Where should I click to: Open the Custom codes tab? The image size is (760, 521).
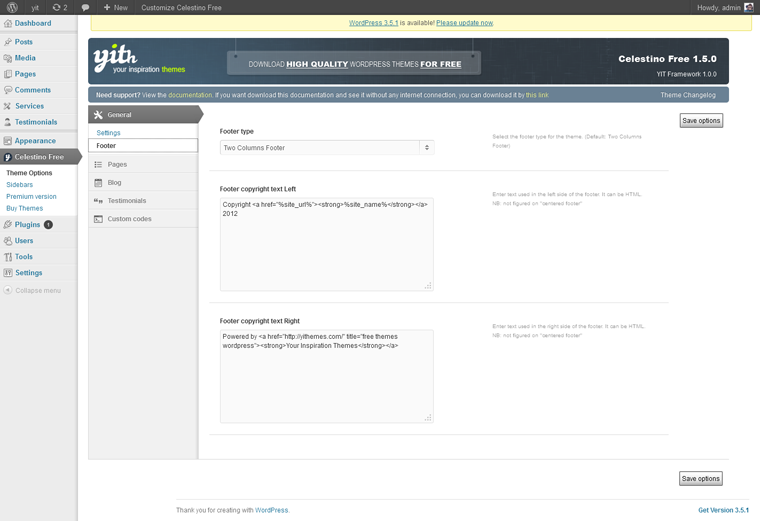click(143, 219)
